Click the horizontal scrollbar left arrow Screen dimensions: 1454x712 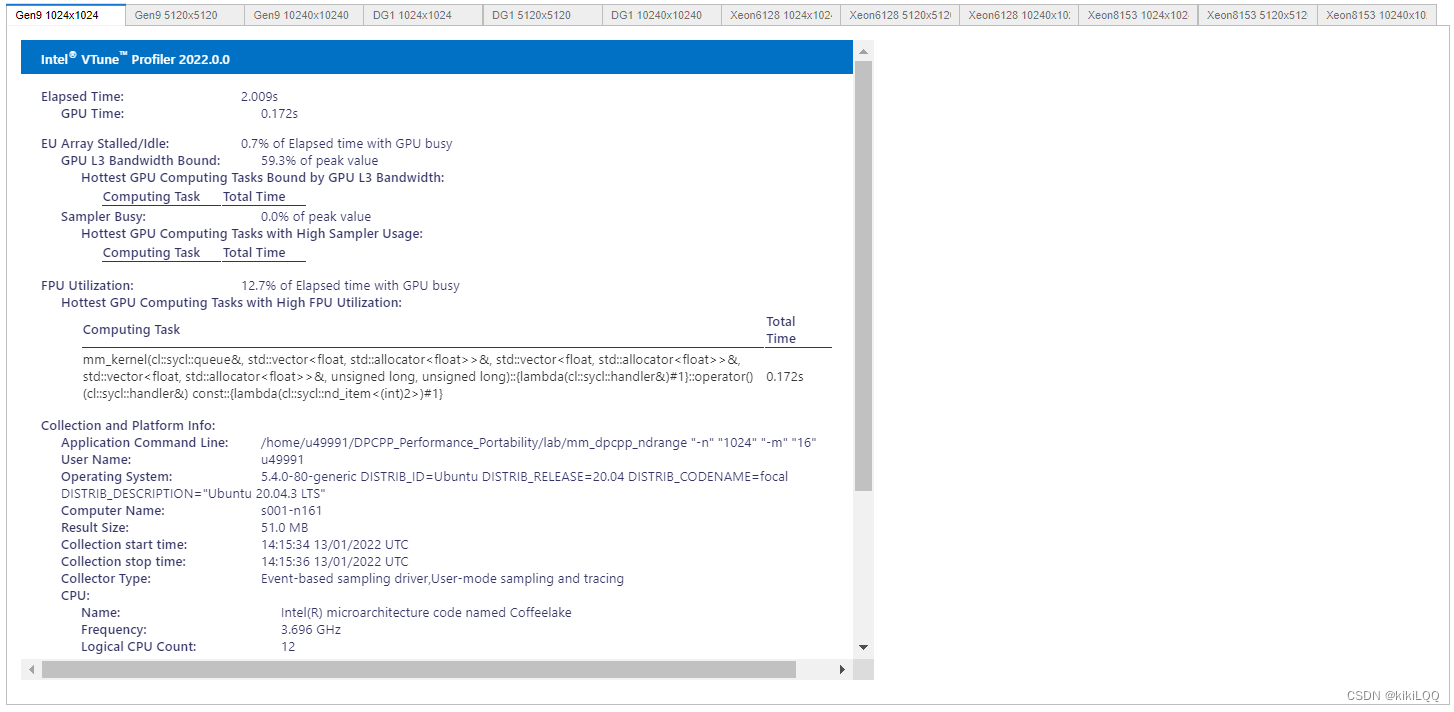pos(30,669)
